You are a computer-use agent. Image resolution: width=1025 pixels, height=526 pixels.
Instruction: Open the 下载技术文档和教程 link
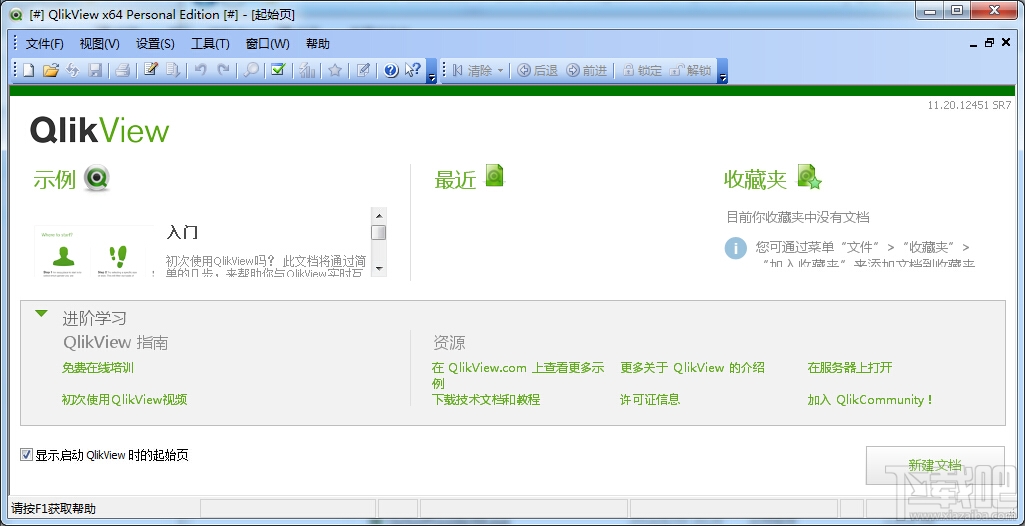[486, 399]
